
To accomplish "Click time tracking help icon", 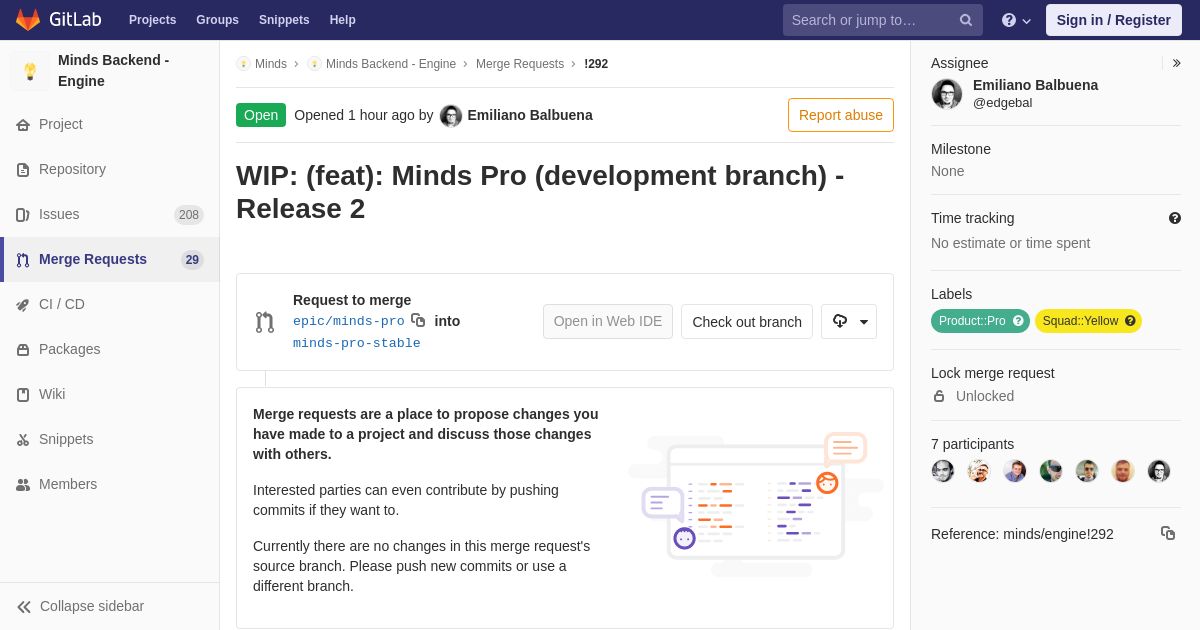I will click(x=1175, y=218).
